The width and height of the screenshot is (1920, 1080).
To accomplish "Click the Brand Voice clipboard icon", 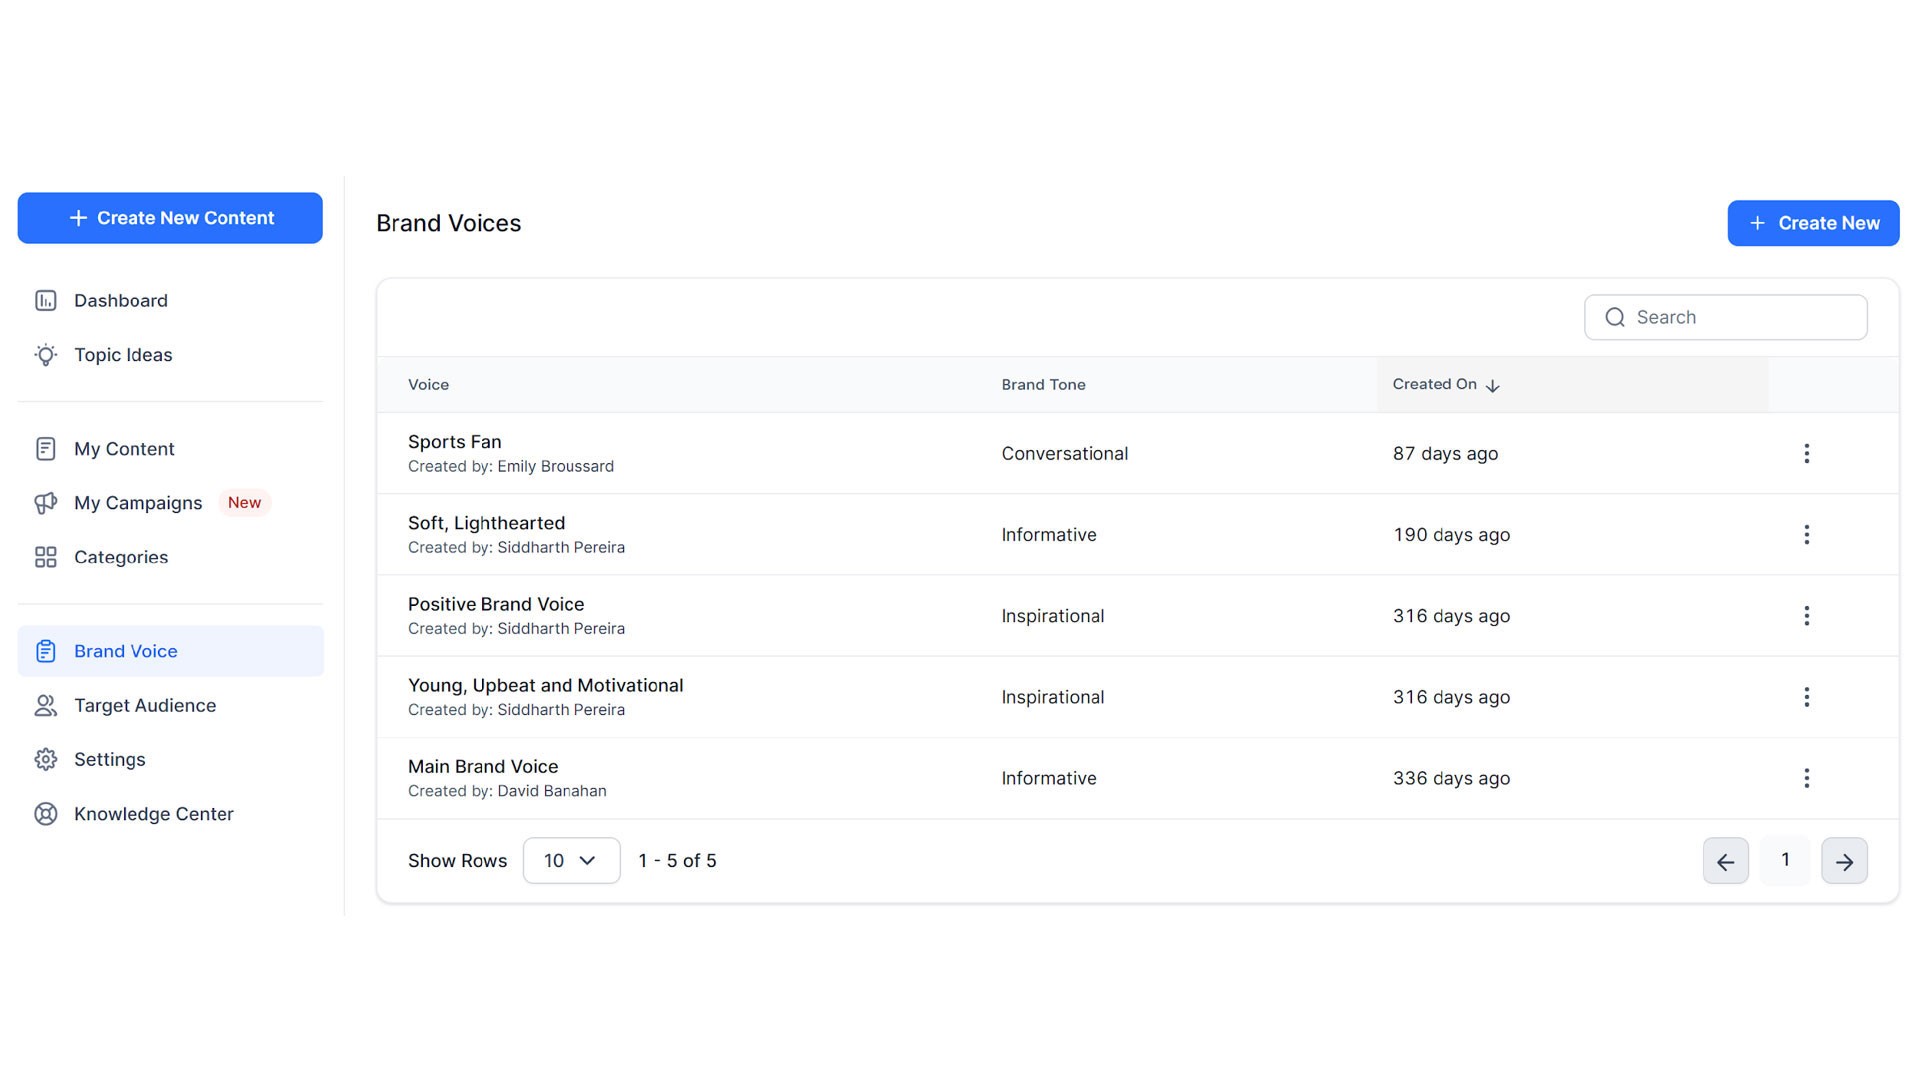I will (x=46, y=650).
